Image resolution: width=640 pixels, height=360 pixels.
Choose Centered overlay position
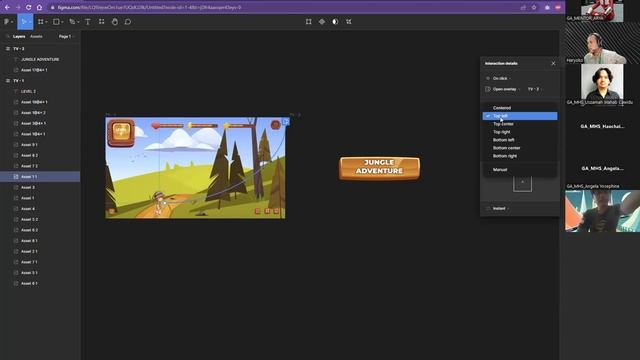tap(520, 108)
